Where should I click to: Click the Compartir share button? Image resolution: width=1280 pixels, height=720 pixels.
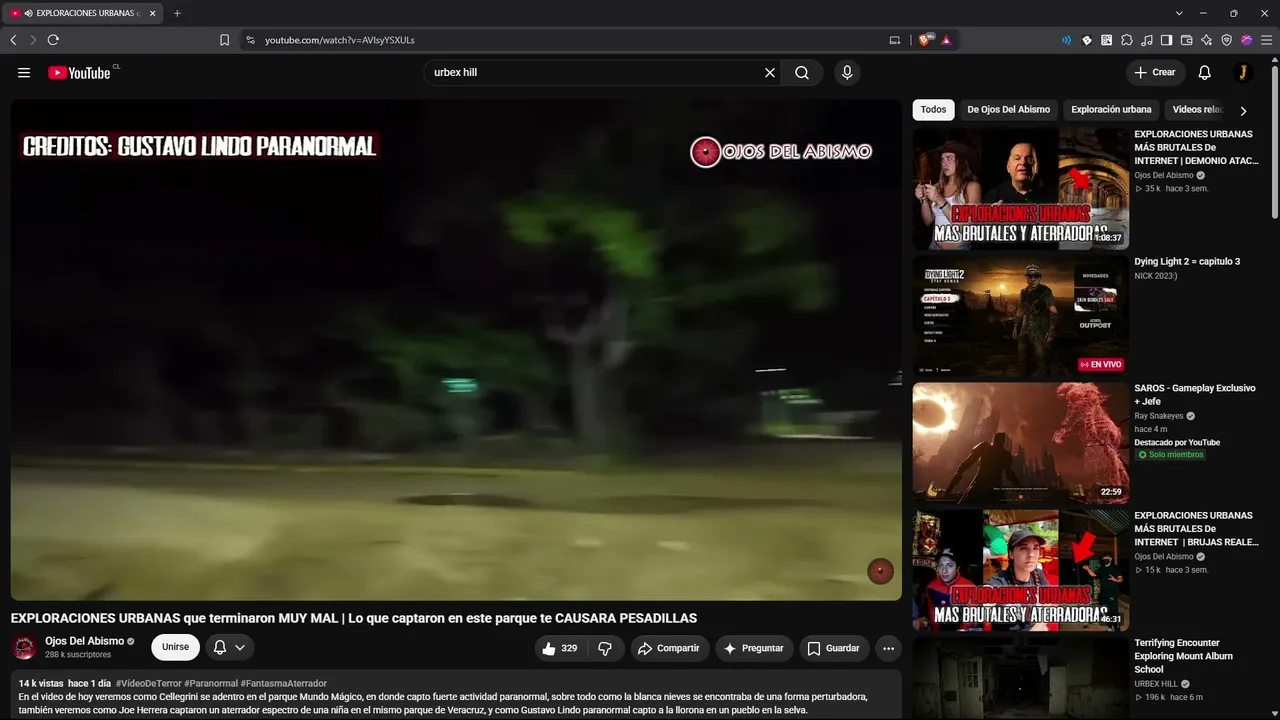[x=669, y=648]
